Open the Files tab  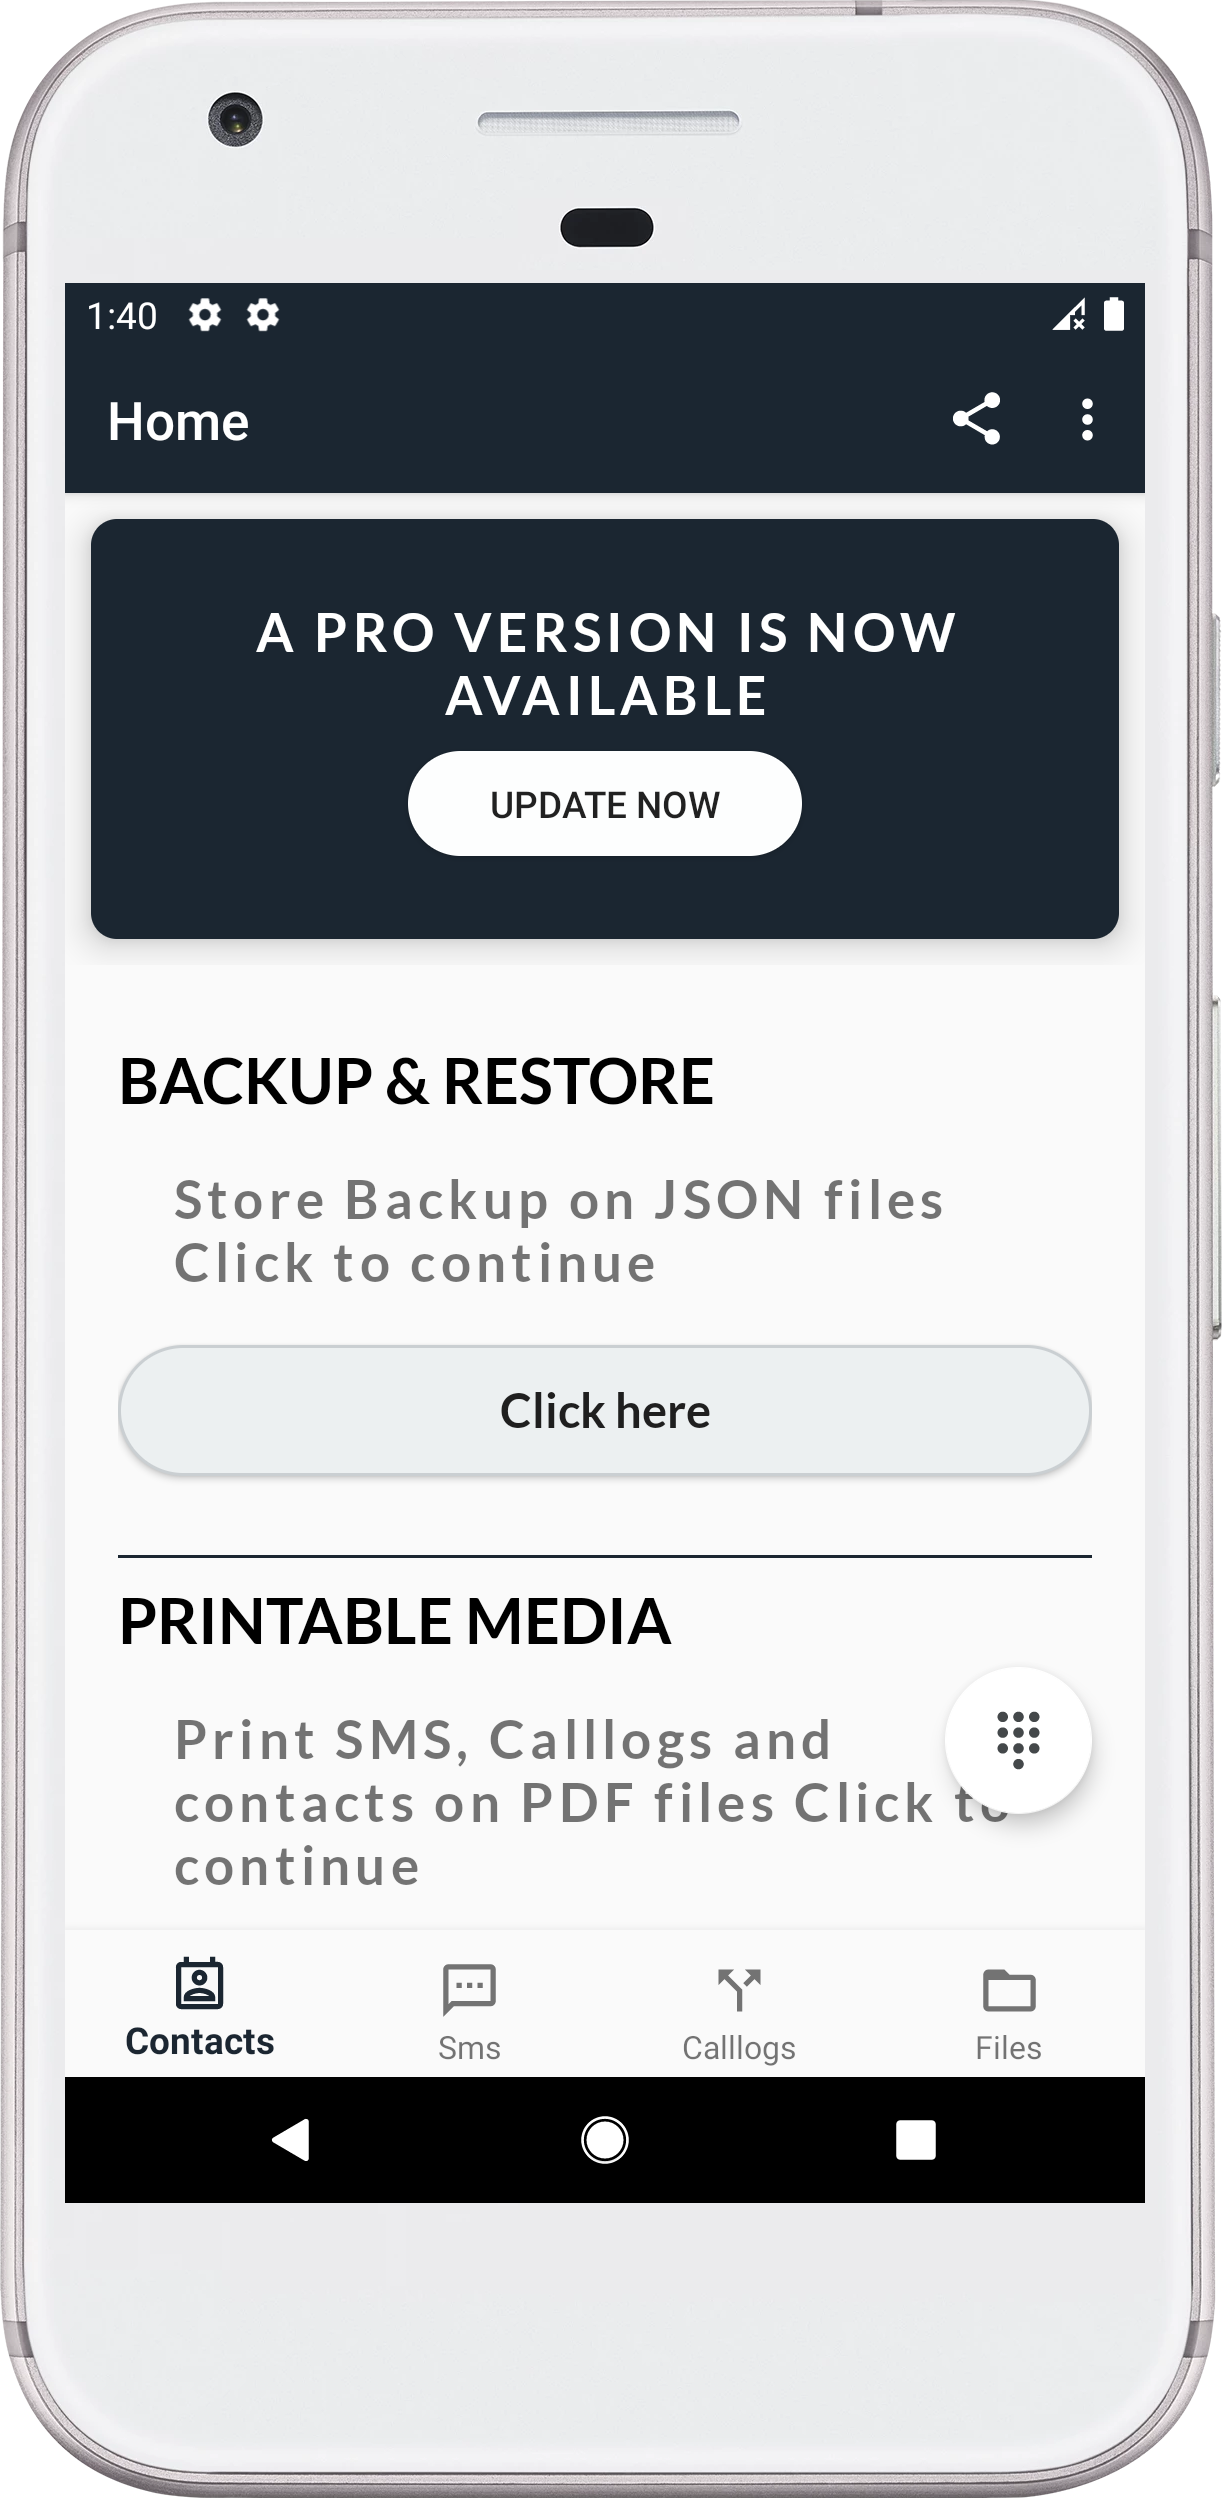pos(1009,2011)
